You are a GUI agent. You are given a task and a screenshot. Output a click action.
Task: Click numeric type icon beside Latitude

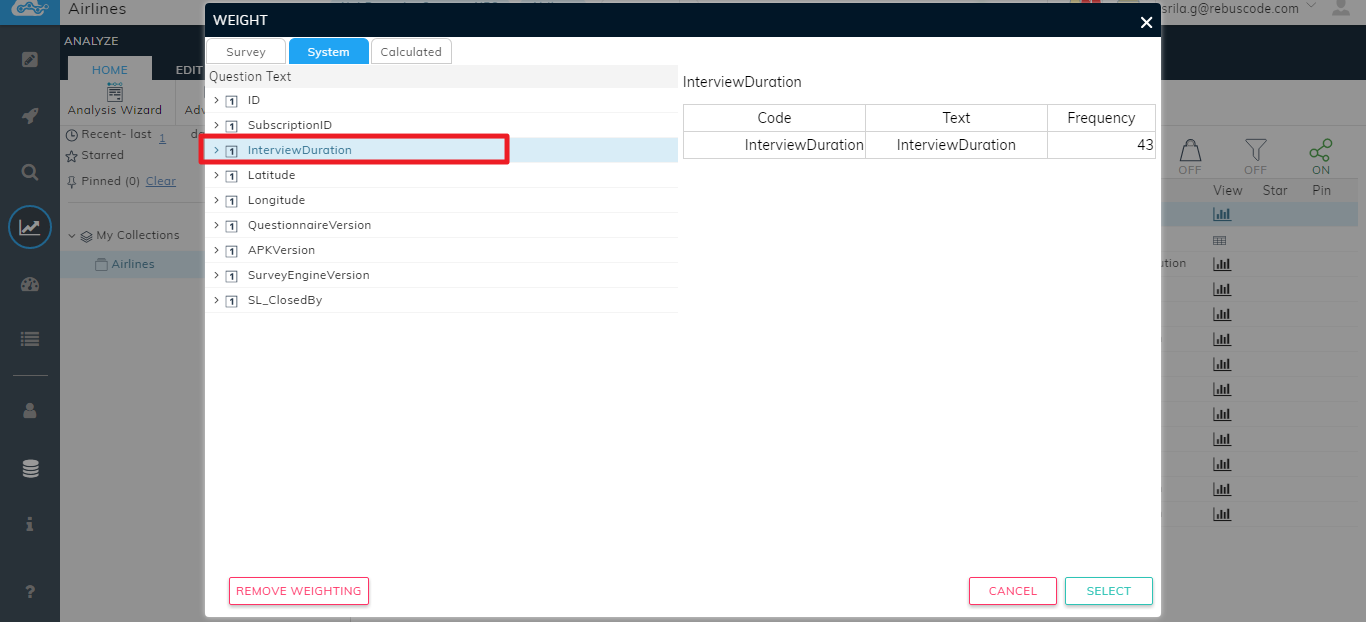click(x=232, y=176)
